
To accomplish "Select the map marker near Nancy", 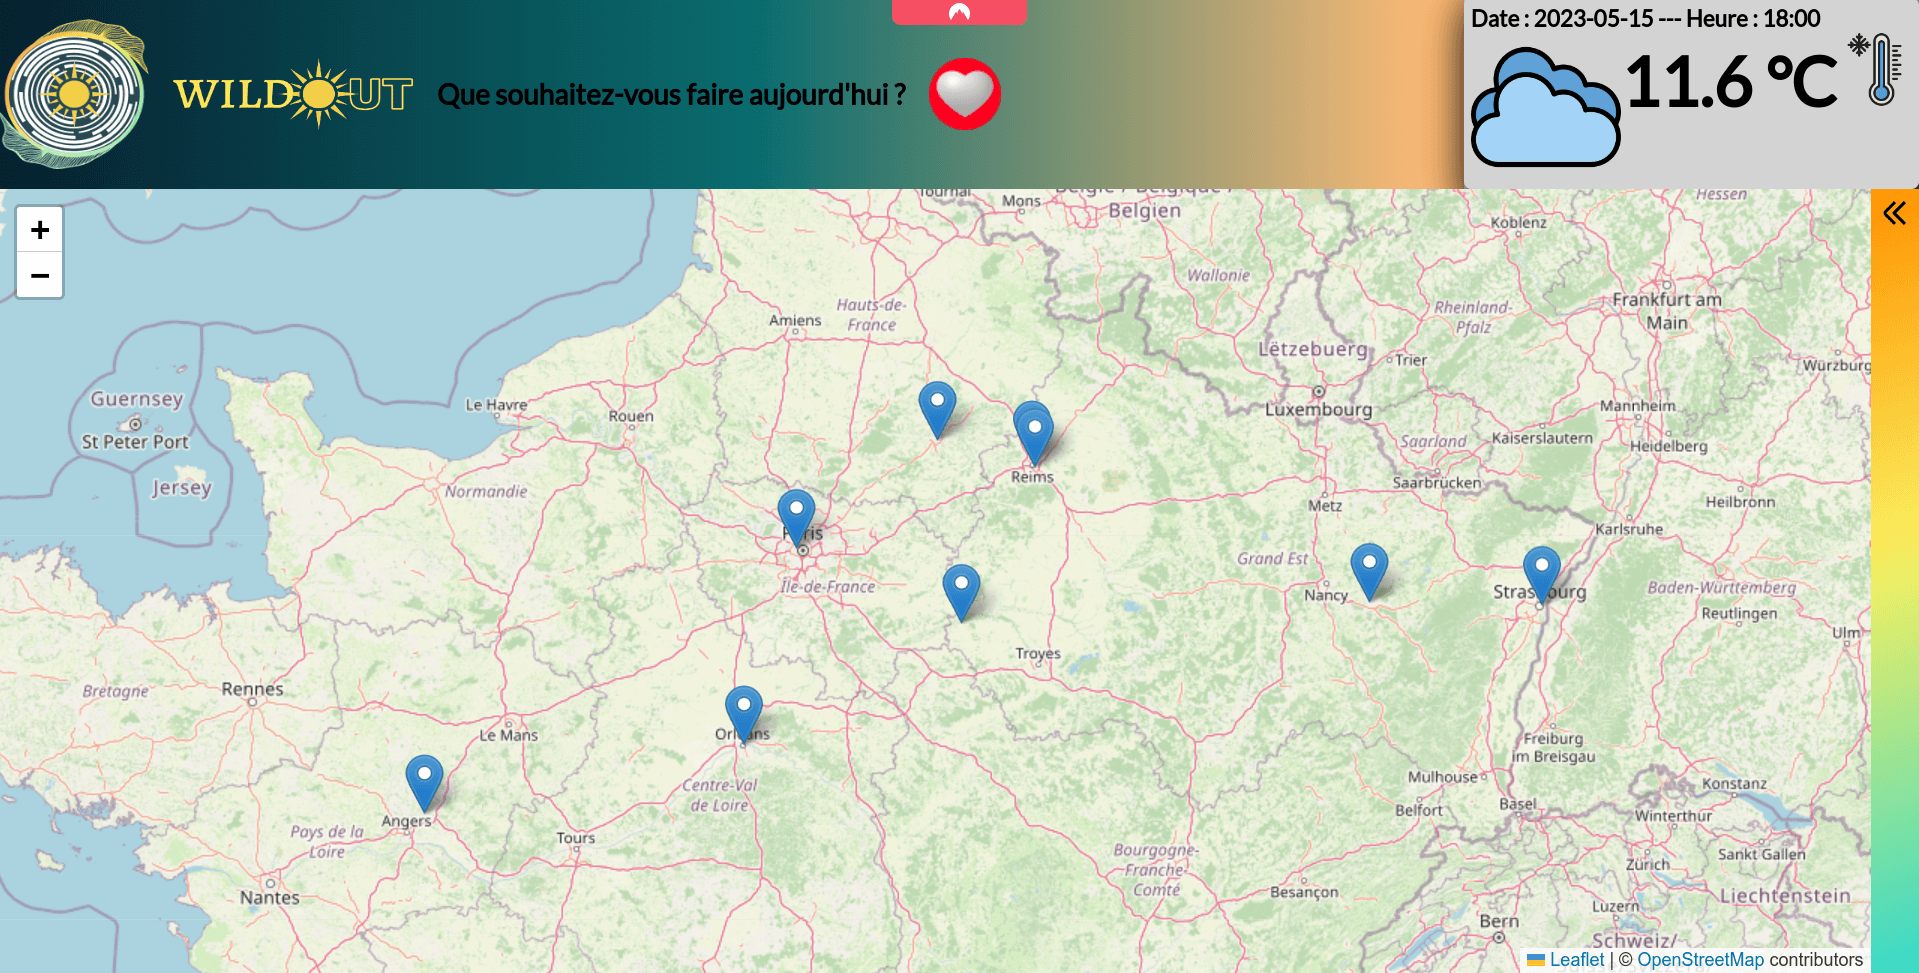I will pos(1369,571).
